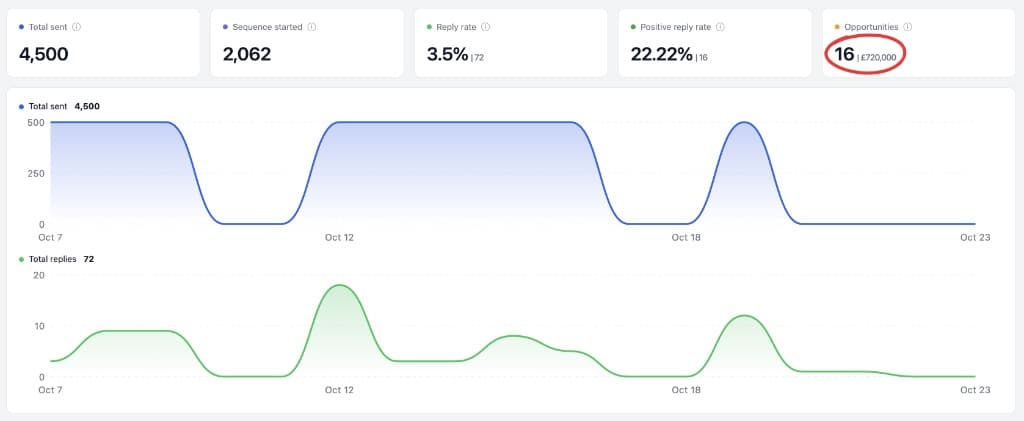Click info icon next to Total sent

click(x=76, y=27)
